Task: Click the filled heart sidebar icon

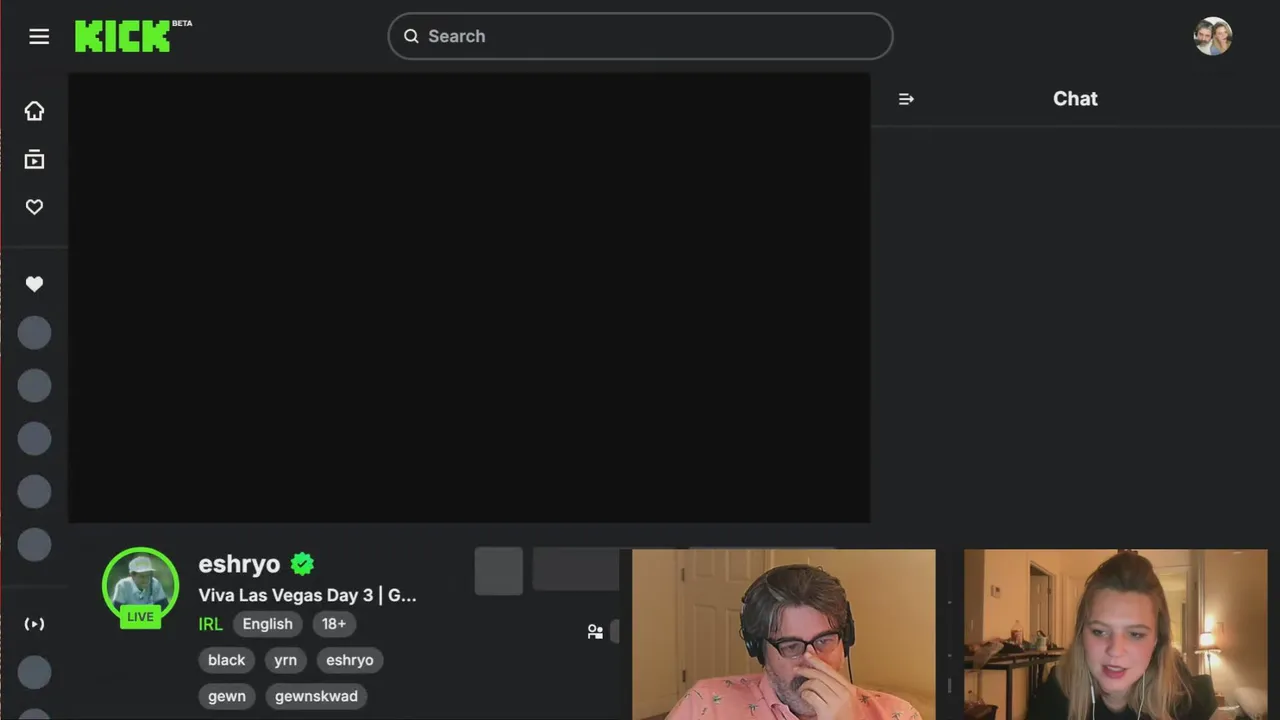Action: coord(35,284)
